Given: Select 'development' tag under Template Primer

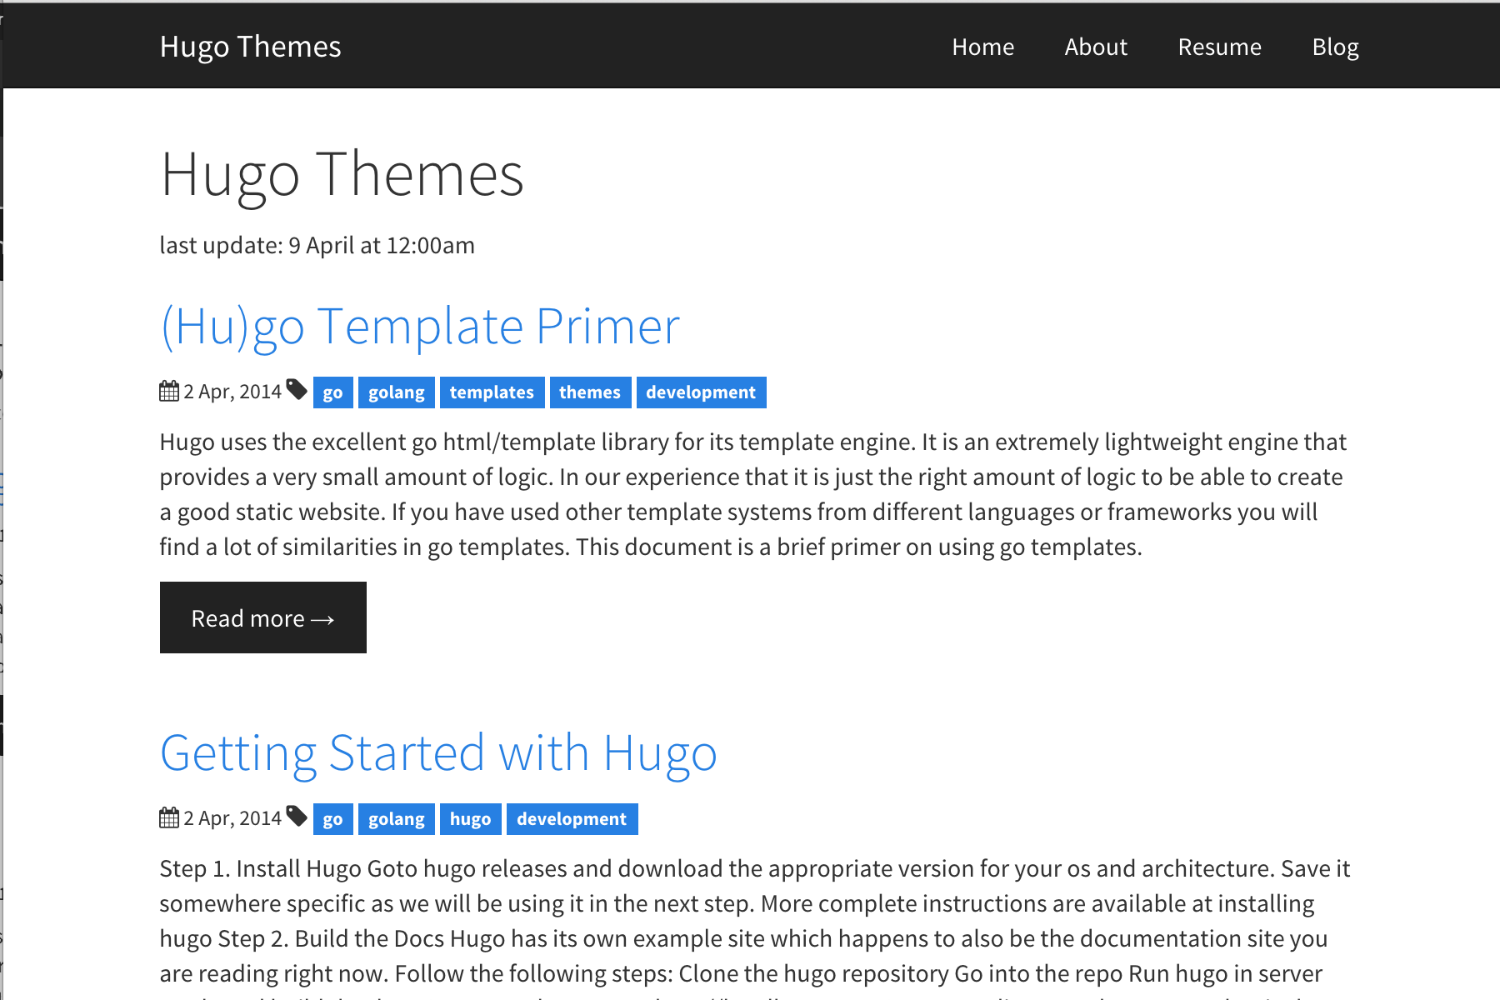Looking at the screenshot, I should pyautogui.click(x=701, y=393).
